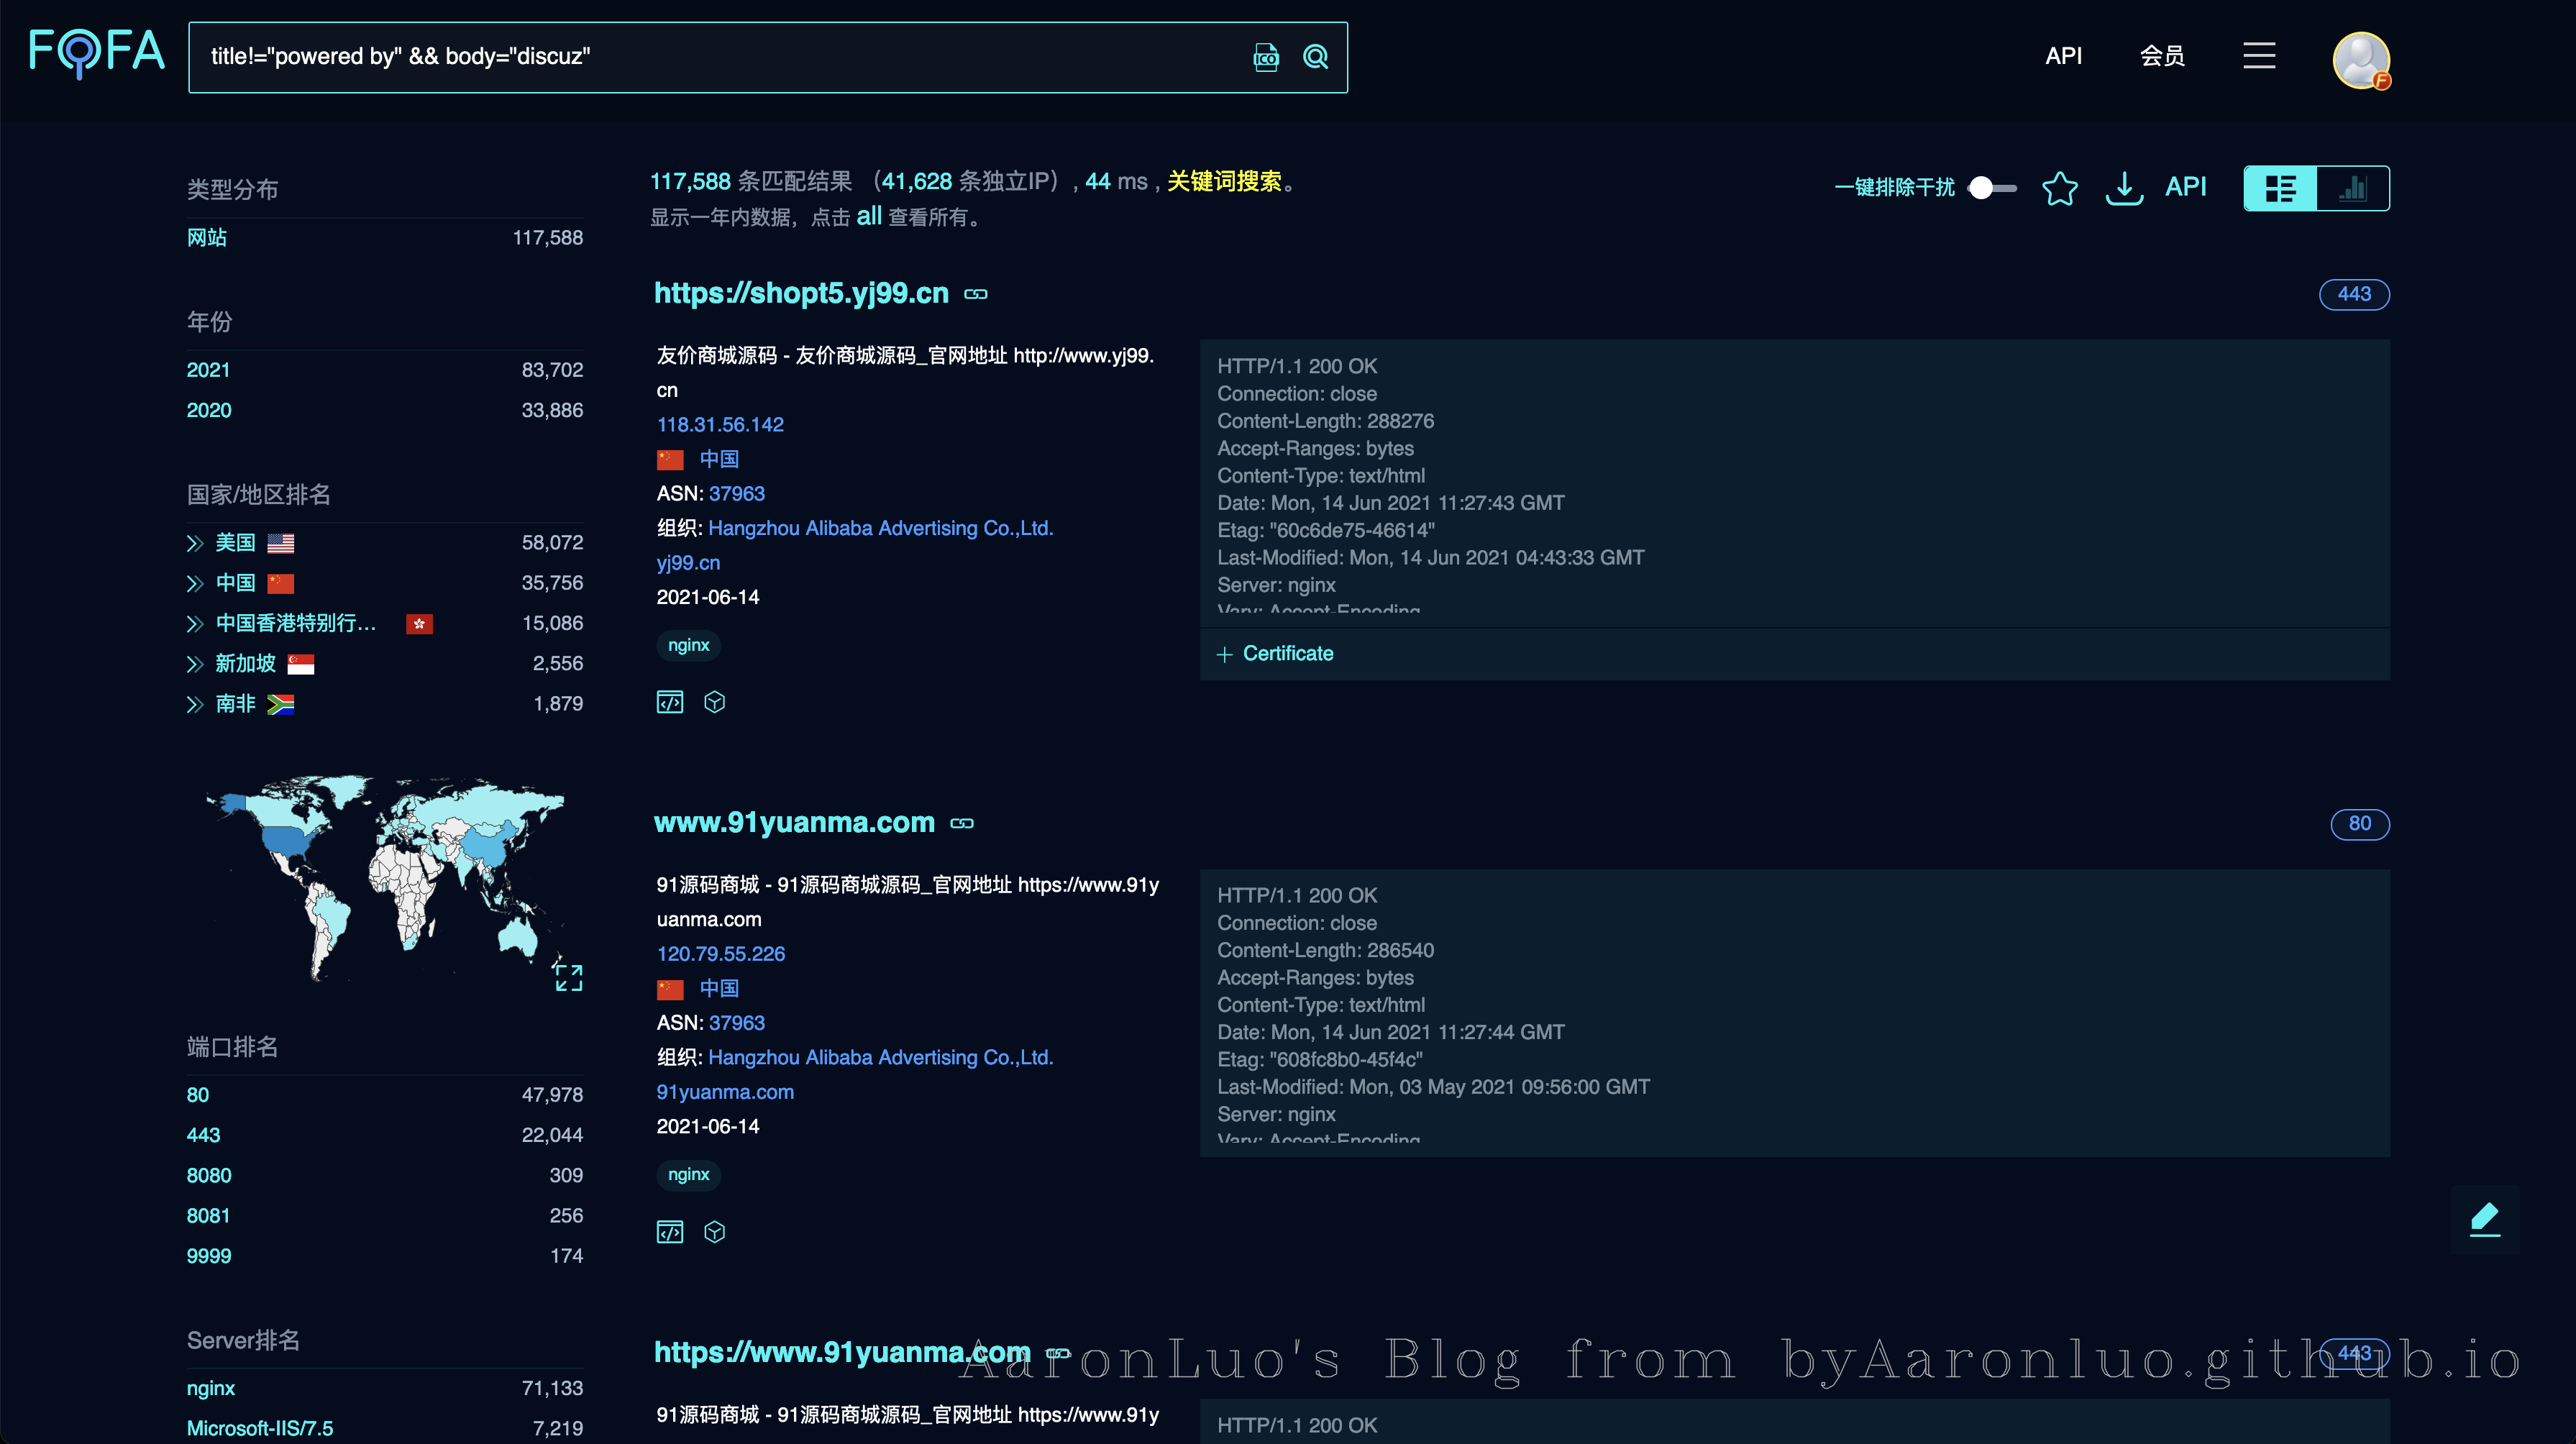Click the star favorite icon
The height and width of the screenshot is (1444, 2576).
(x=2059, y=188)
